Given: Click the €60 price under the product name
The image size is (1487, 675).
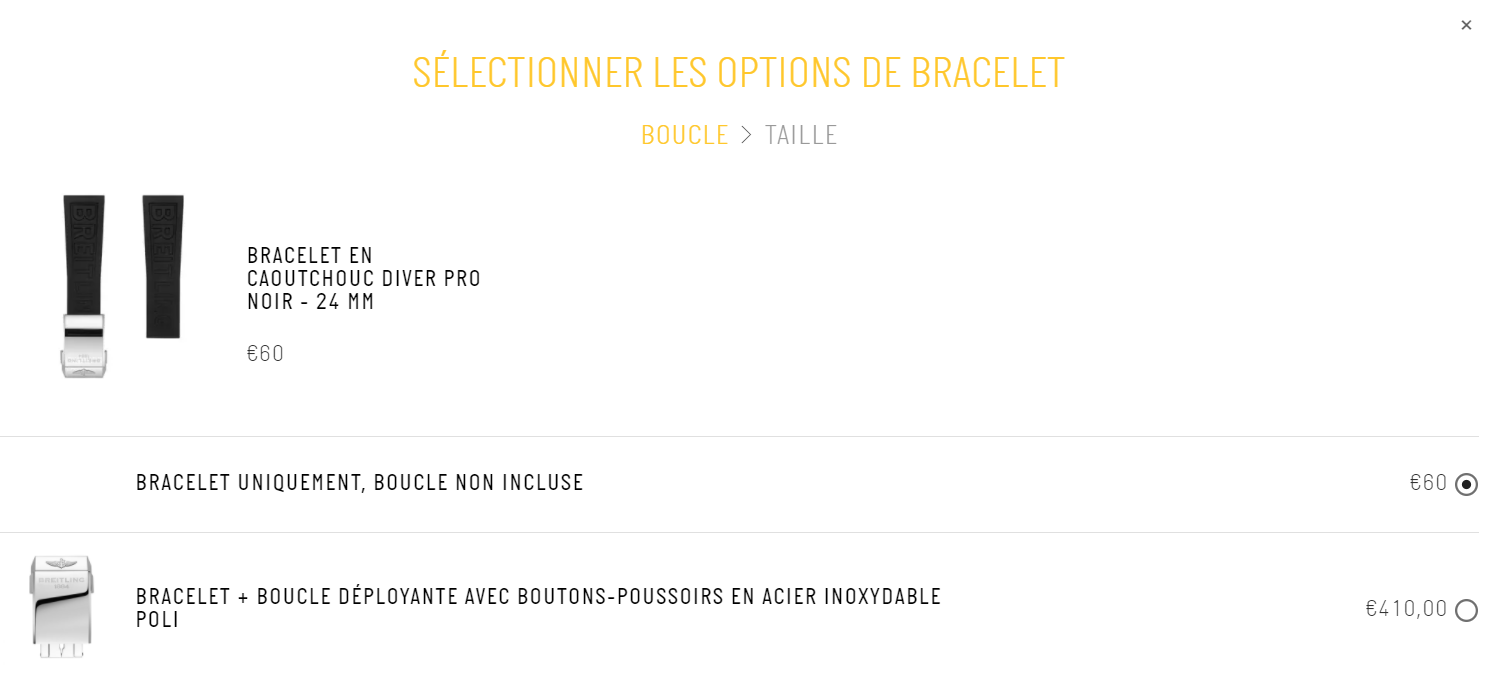Looking at the screenshot, I should pyautogui.click(x=266, y=353).
